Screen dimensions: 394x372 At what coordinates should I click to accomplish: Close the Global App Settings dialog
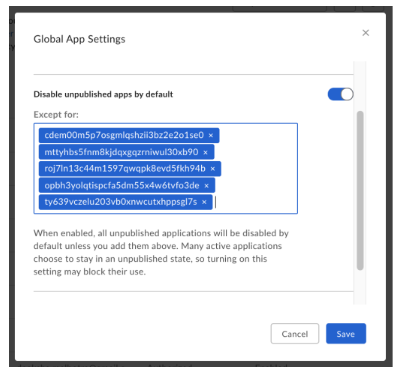[366, 33]
